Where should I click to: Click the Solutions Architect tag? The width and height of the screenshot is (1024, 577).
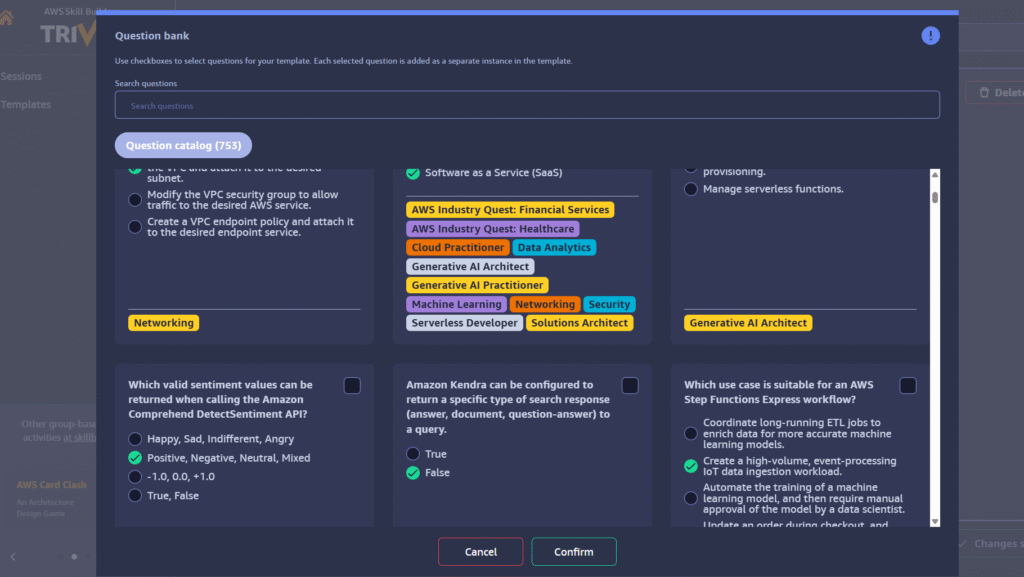(x=579, y=323)
